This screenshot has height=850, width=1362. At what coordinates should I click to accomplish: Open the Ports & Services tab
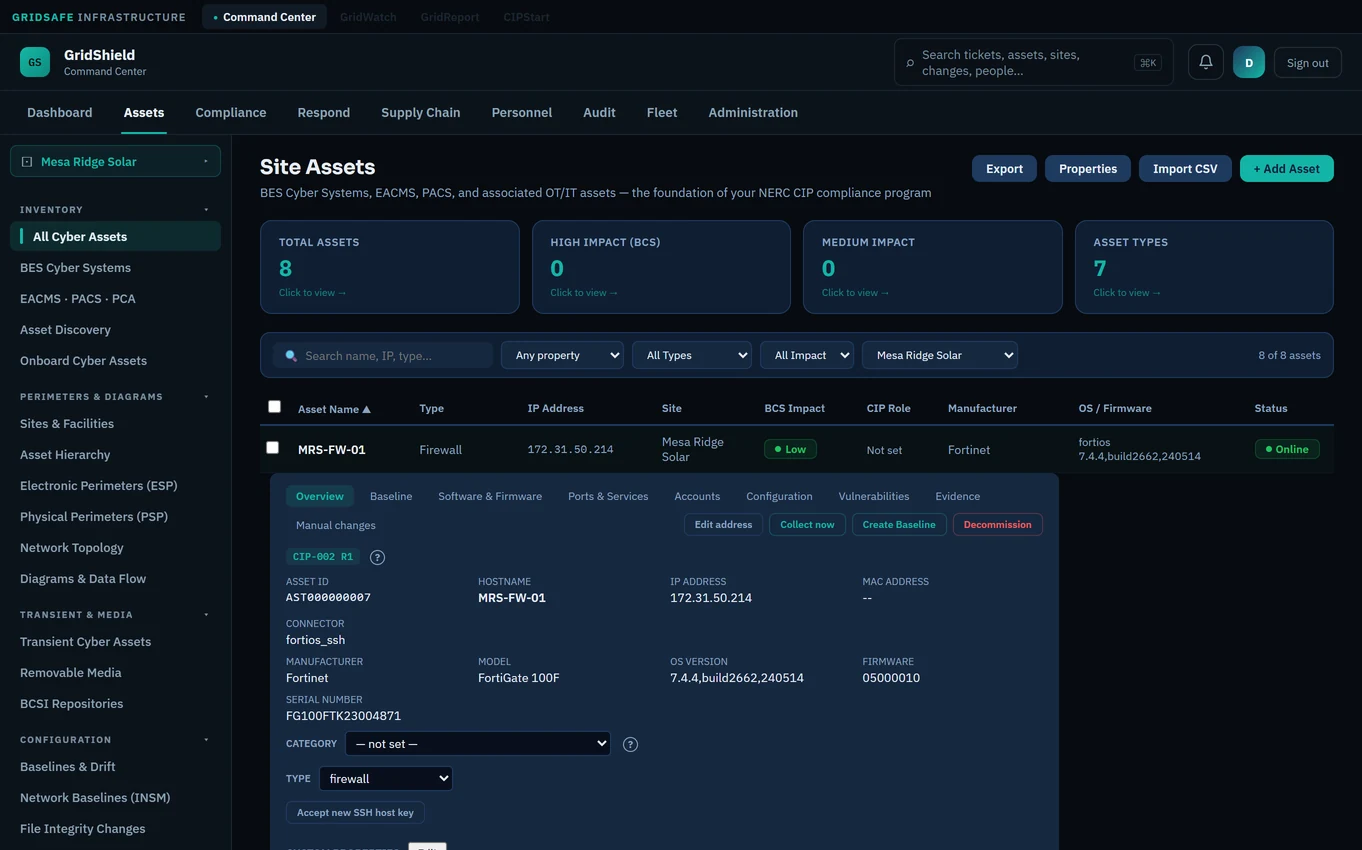pyautogui.click(x=608, y=496)
